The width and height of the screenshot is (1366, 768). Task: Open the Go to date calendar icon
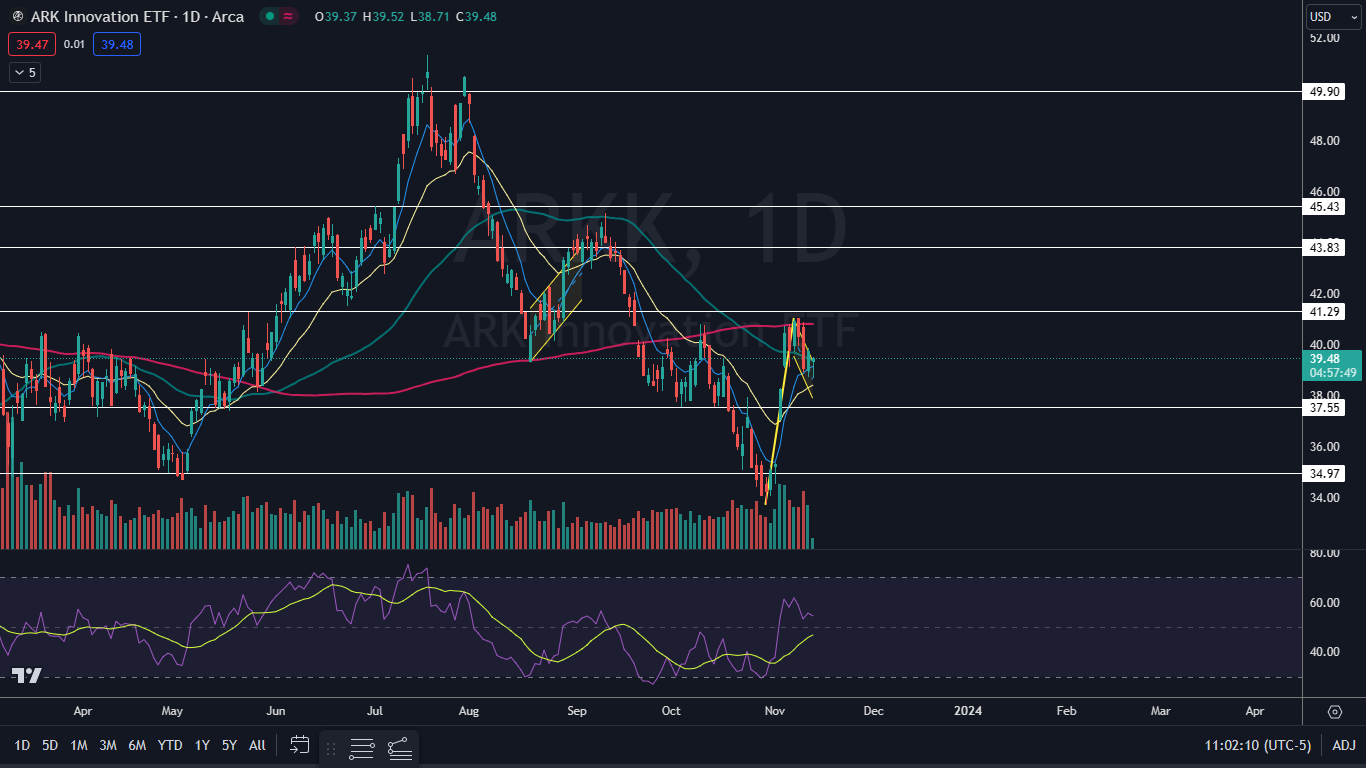(300, 745)
